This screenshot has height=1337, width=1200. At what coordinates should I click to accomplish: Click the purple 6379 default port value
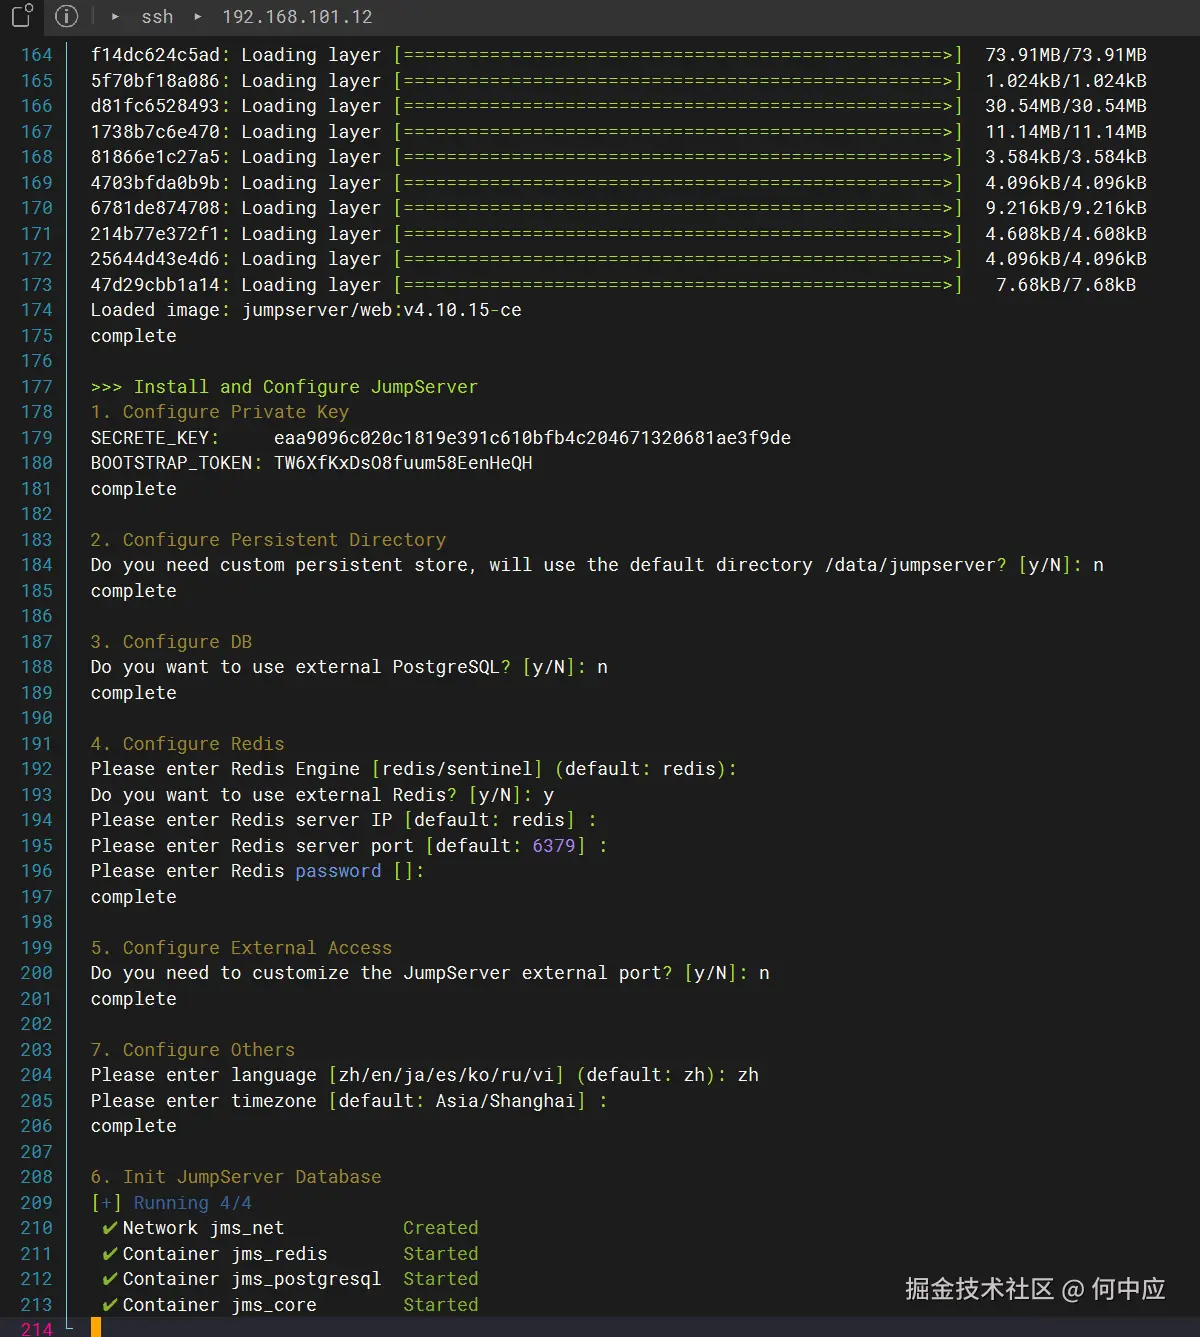554,846
